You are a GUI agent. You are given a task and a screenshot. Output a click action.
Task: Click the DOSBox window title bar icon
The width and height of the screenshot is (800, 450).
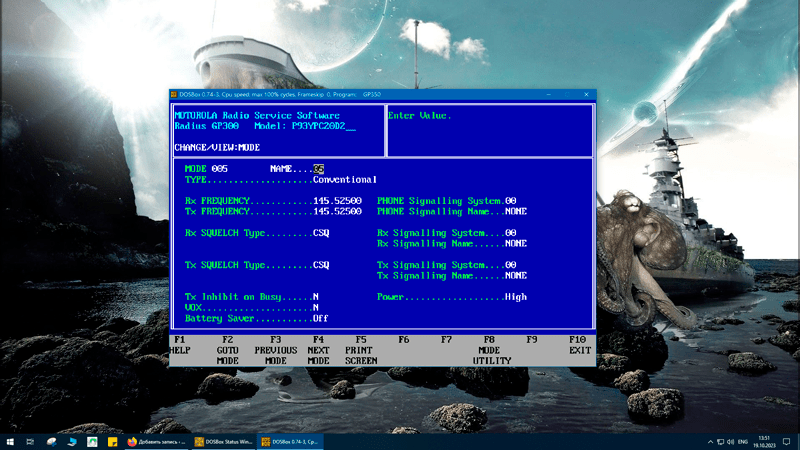(173, 94)
